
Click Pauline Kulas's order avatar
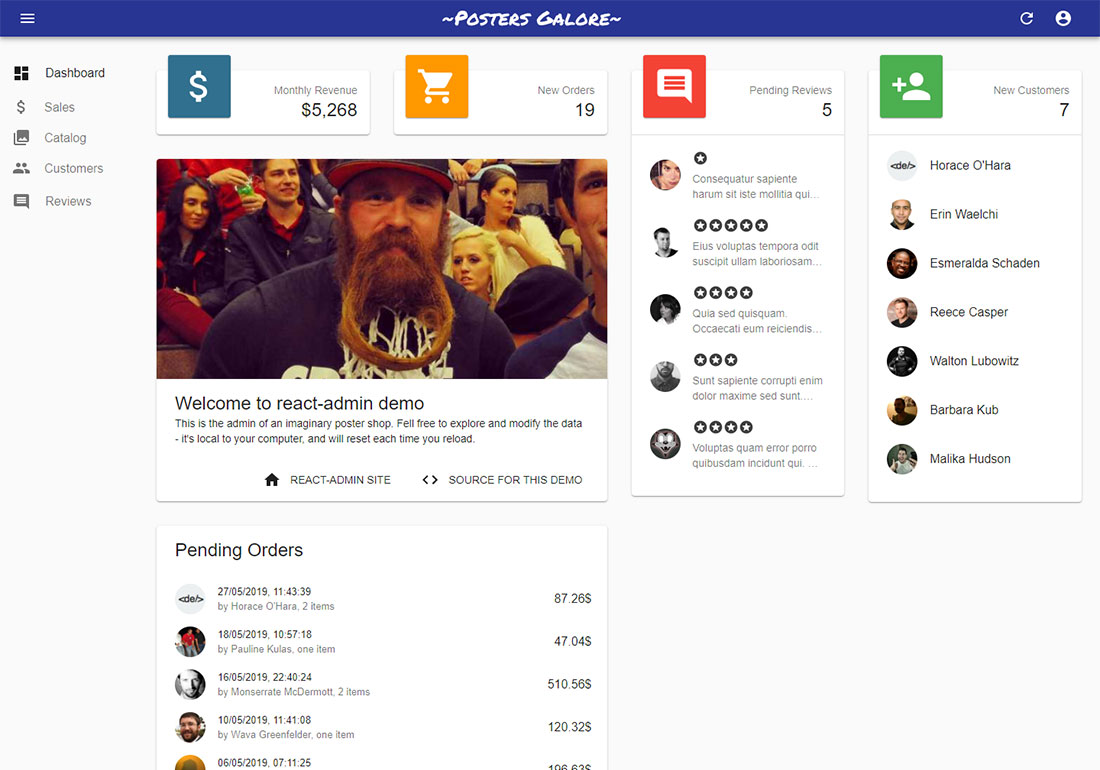190,642
